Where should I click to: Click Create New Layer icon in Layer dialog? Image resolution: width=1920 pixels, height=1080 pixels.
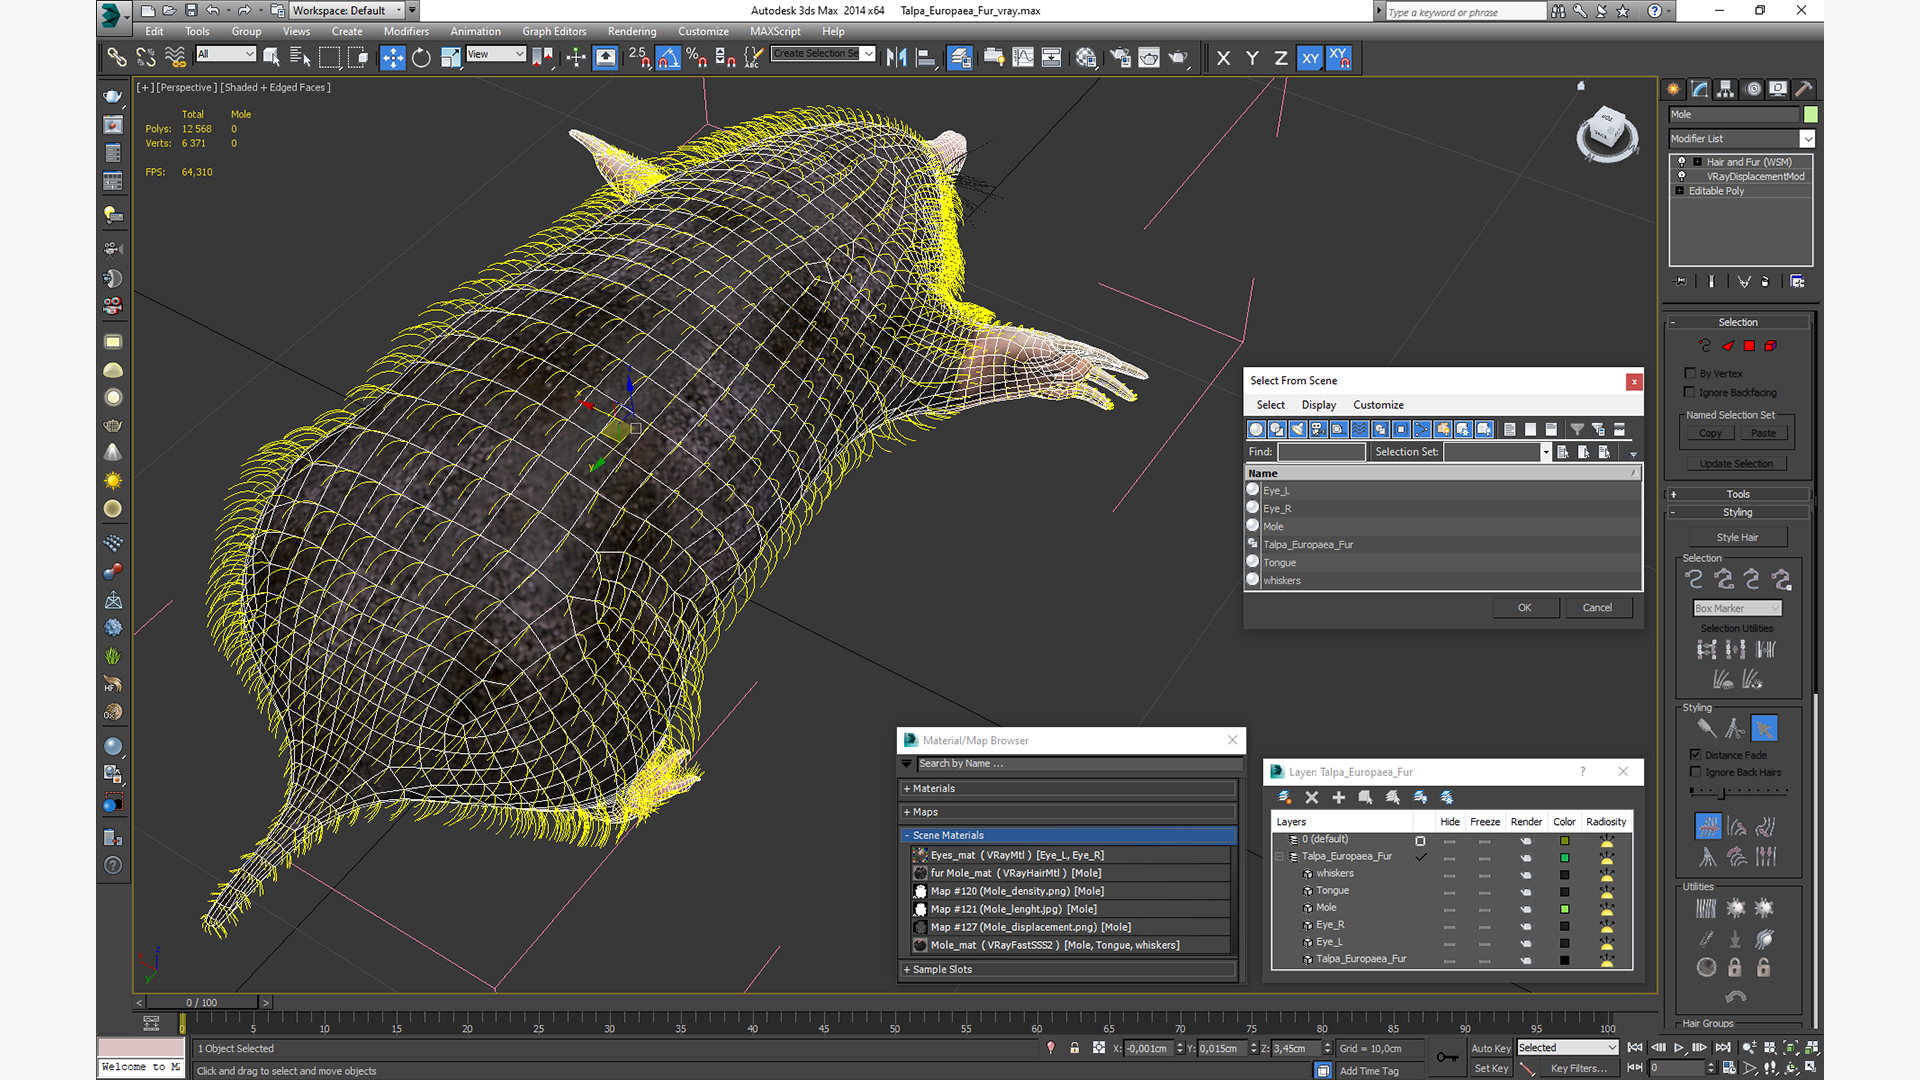[x=1285, y=797]
